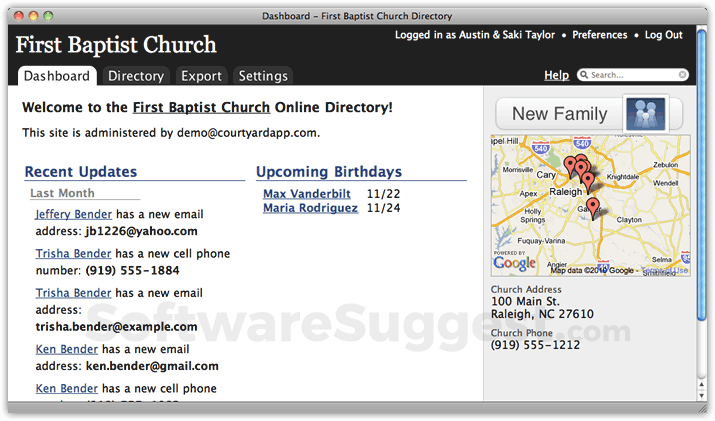The width and height of the screenshot is (715, 421).
Task: Open Max Vanderbilt's birthday entry
Action: click(x=307, y=194)
